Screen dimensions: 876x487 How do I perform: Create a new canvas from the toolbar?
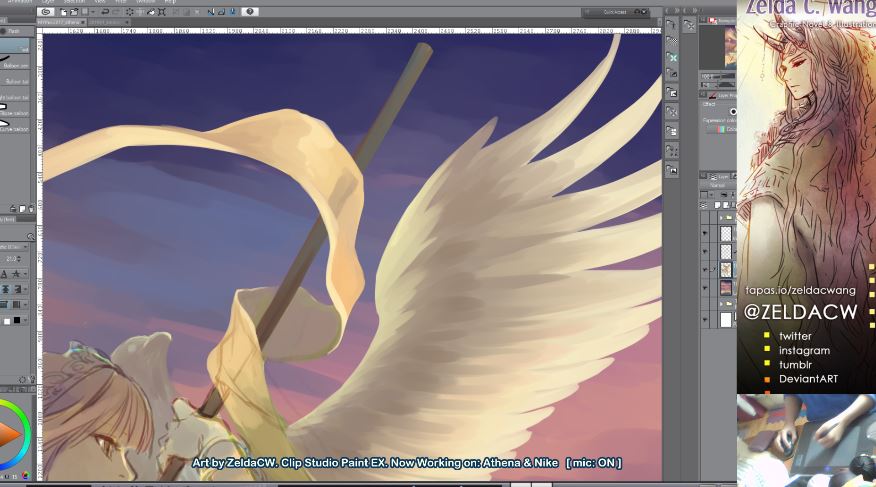pyautogui.click(x=64, y=12)
